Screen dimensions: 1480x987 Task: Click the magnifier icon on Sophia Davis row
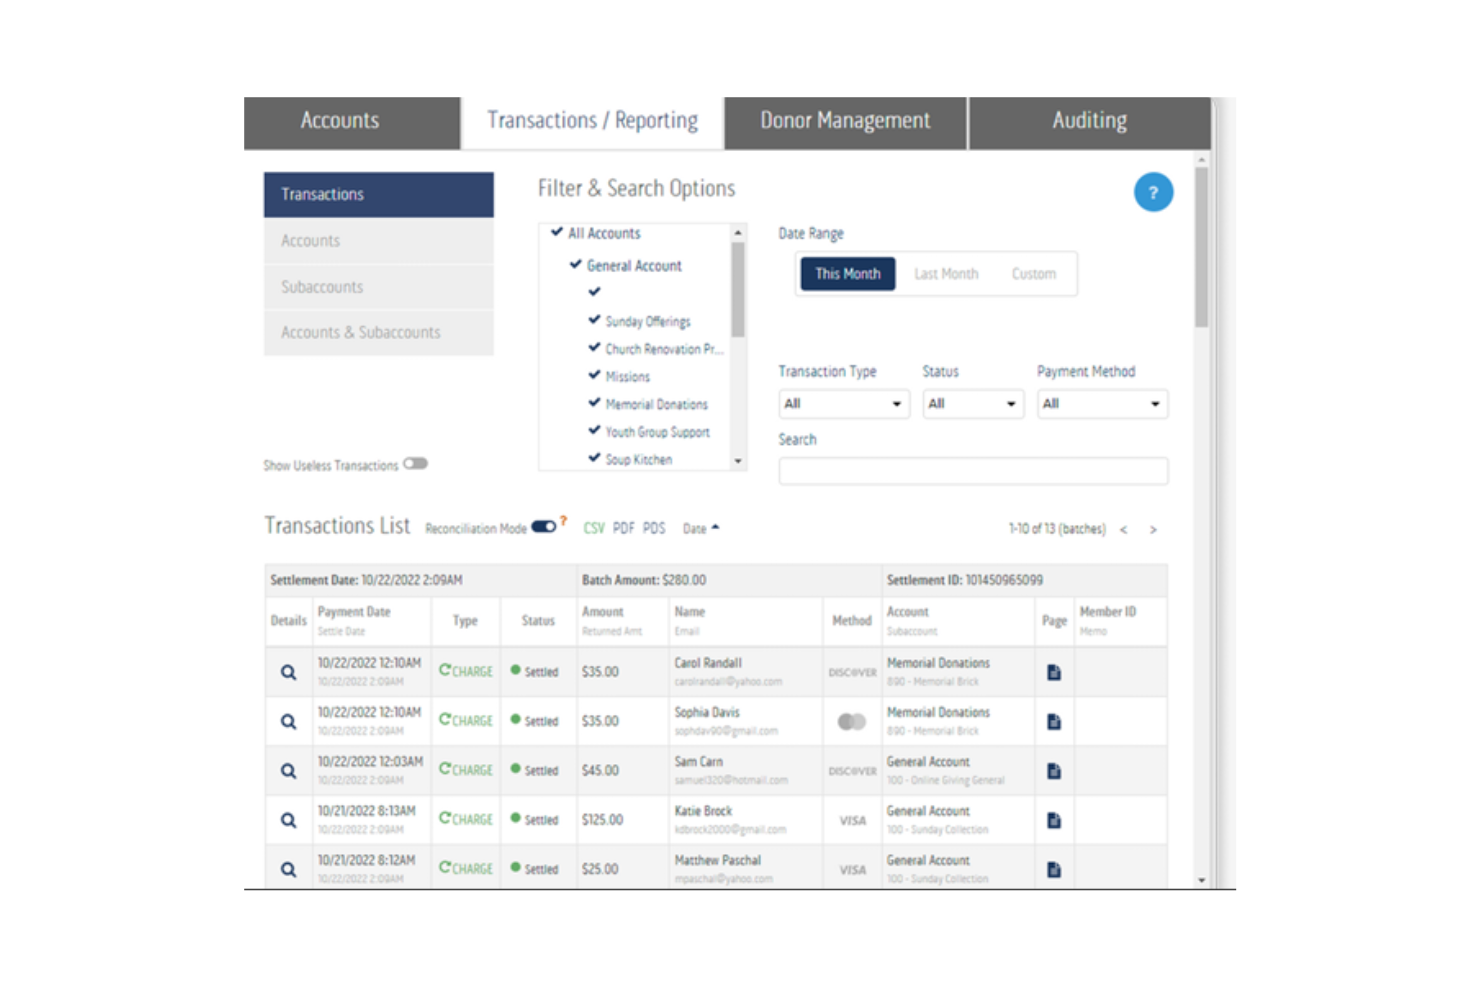[287, 721]
